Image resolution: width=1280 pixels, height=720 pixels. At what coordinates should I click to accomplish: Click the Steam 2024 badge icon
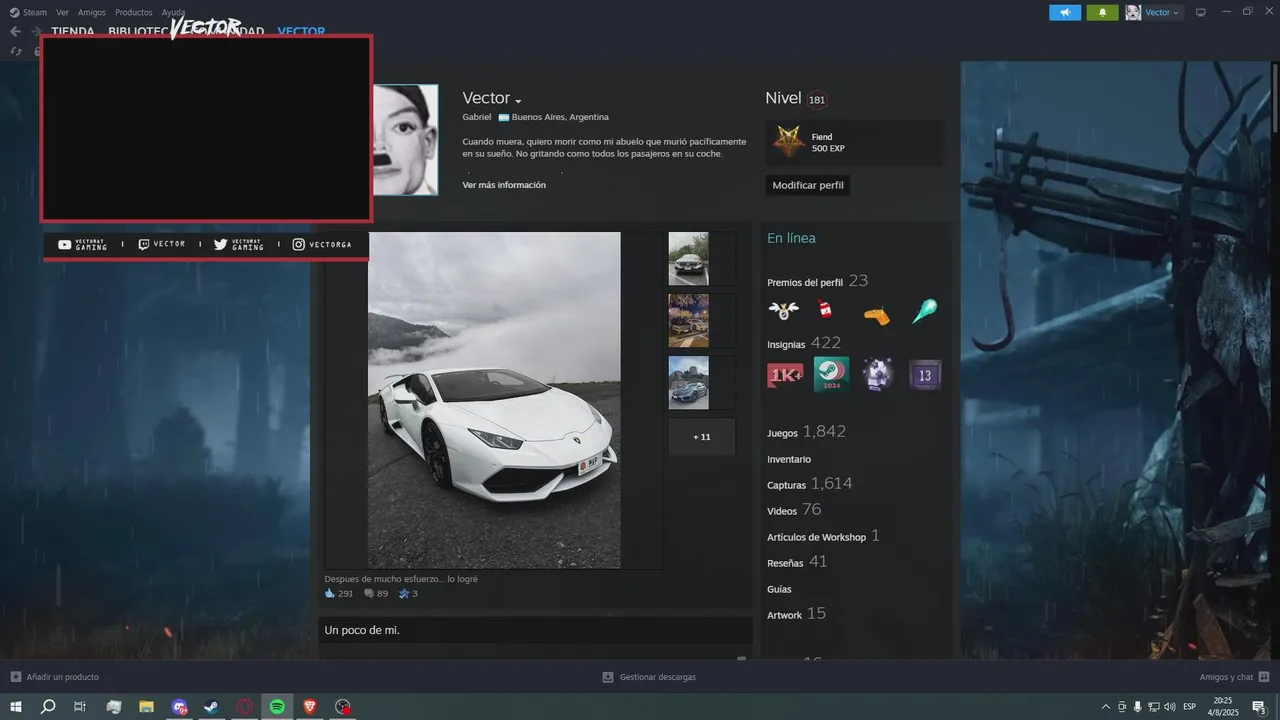[832, 374]
